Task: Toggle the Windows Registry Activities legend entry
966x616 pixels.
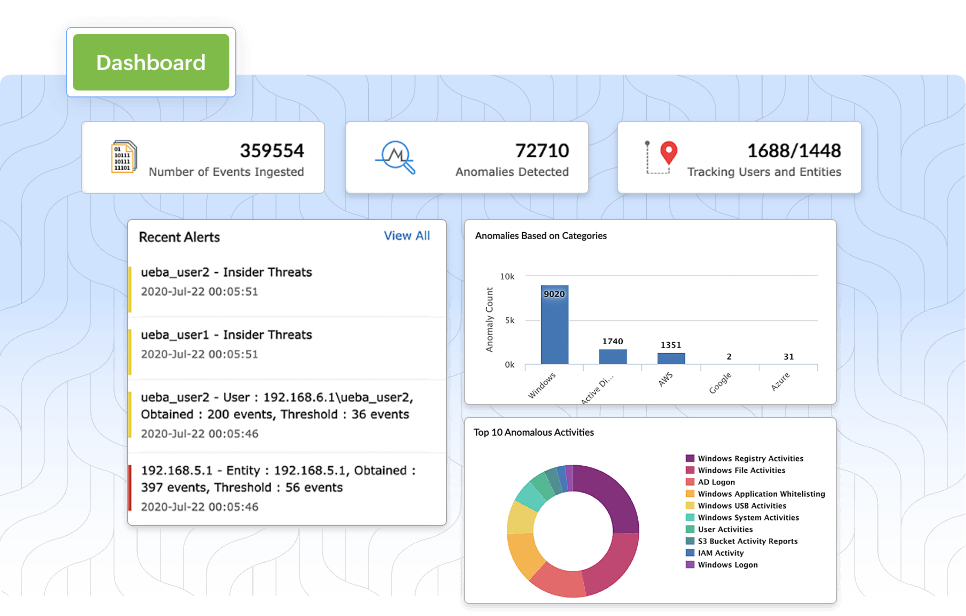Action: (x=752, y=458)
